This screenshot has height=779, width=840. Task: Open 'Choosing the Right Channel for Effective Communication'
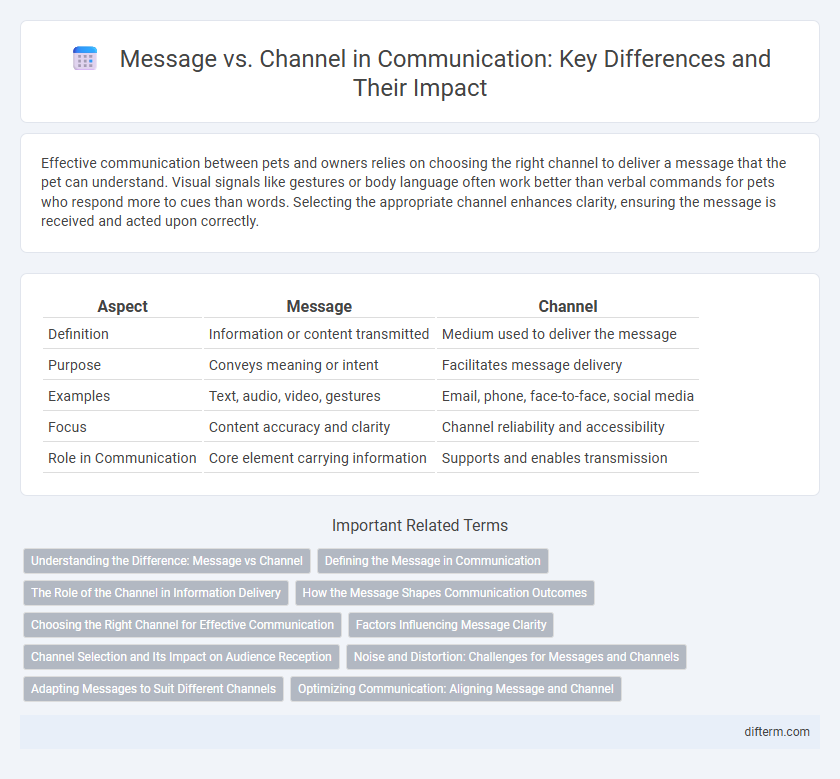[182, 625]
